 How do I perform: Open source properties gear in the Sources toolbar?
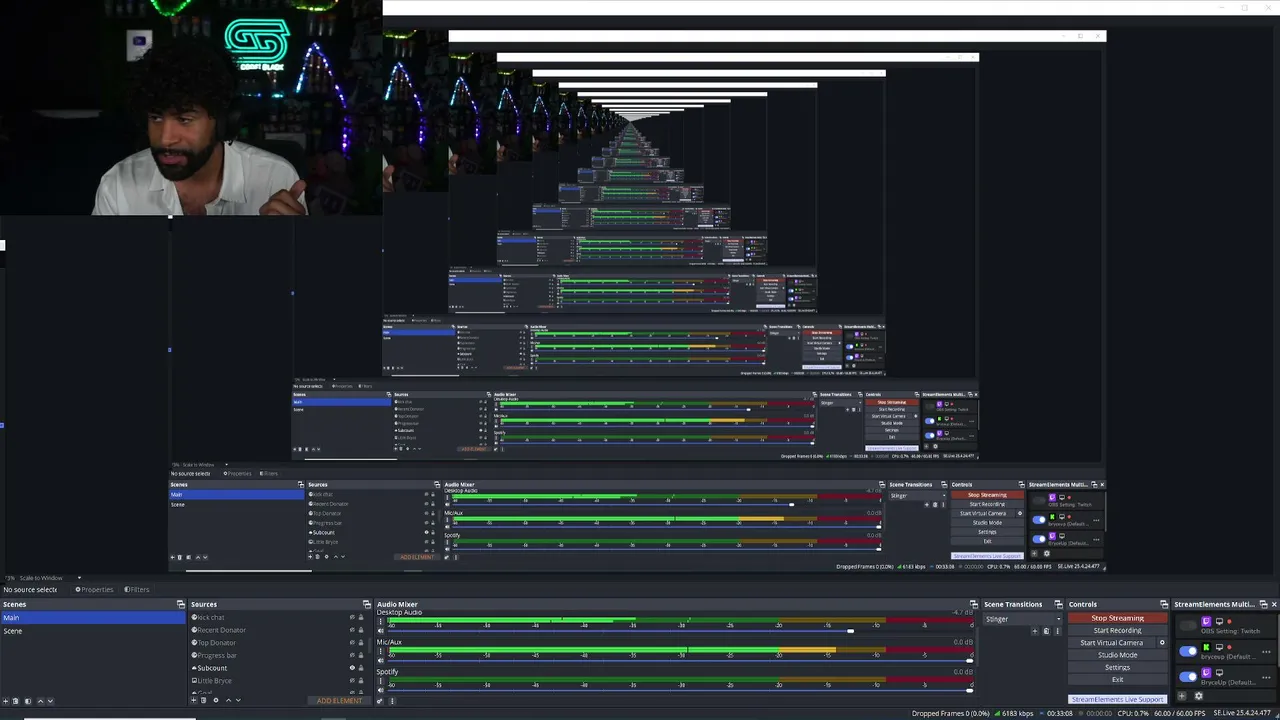point(215,700)
